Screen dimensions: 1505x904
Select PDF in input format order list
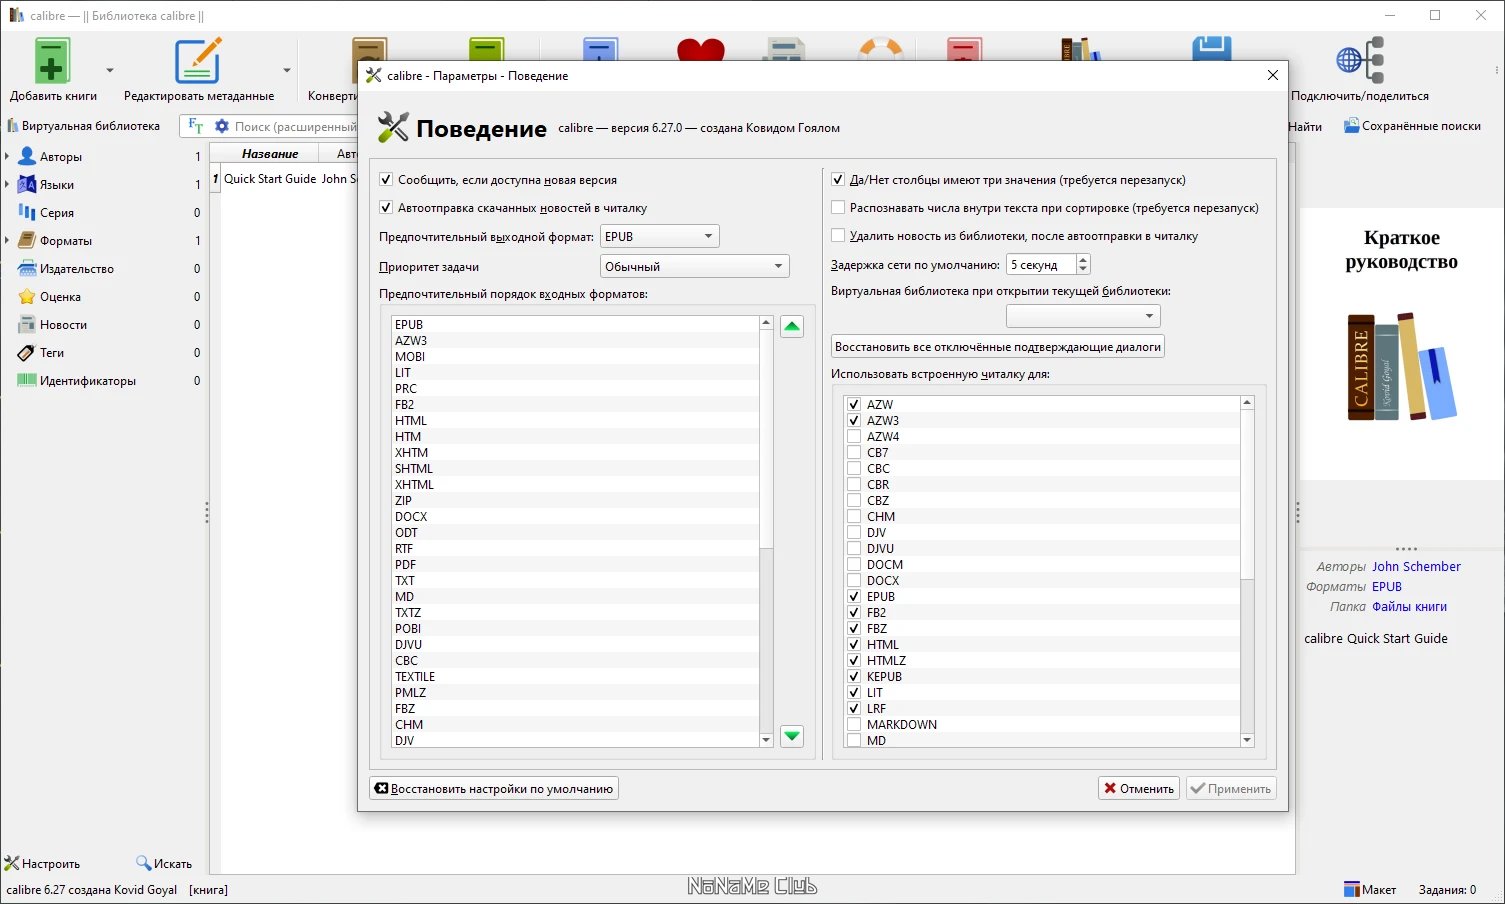tap(576, 565)
